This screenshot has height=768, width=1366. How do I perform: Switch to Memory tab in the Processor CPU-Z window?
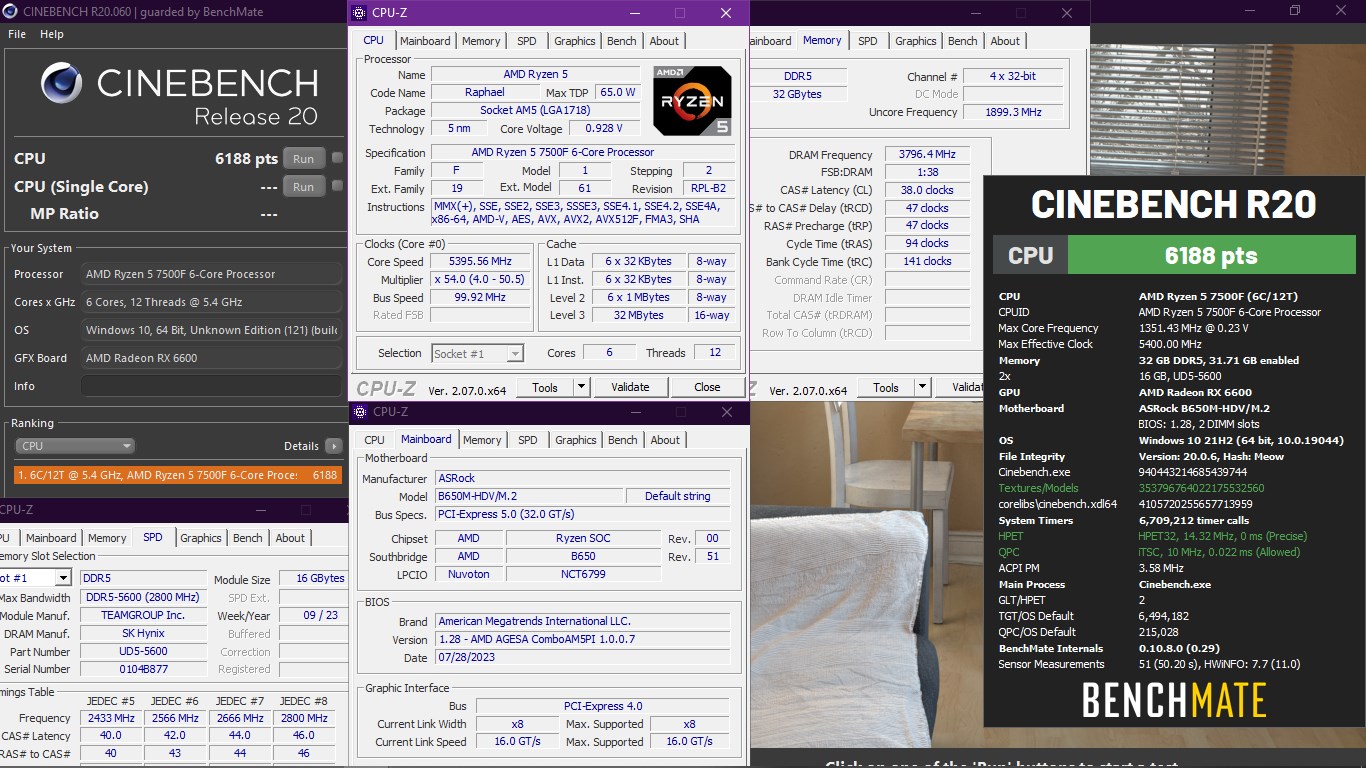point(481,41)
